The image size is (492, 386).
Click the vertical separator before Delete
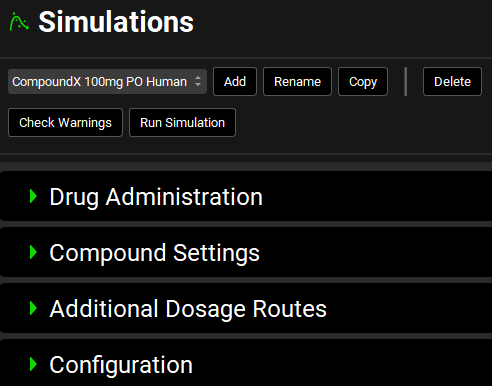(x=406, y=82)
